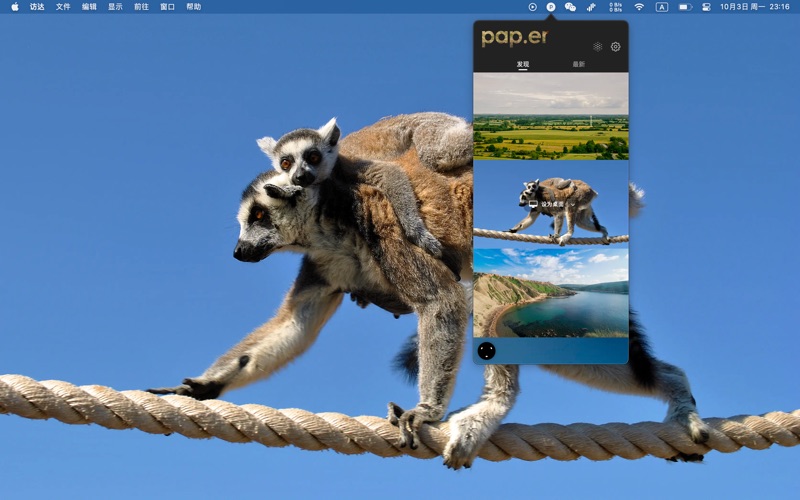Click the battery status icon

click(685, 7)
